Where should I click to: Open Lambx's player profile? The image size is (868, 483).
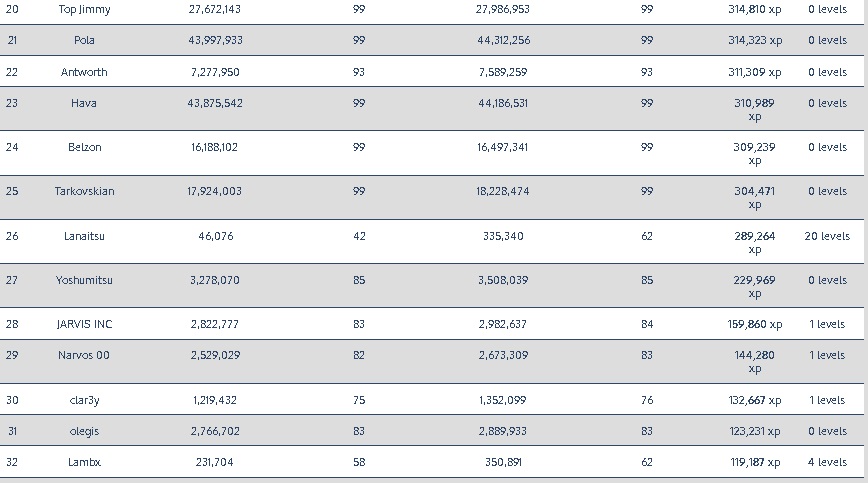point(84,462)
